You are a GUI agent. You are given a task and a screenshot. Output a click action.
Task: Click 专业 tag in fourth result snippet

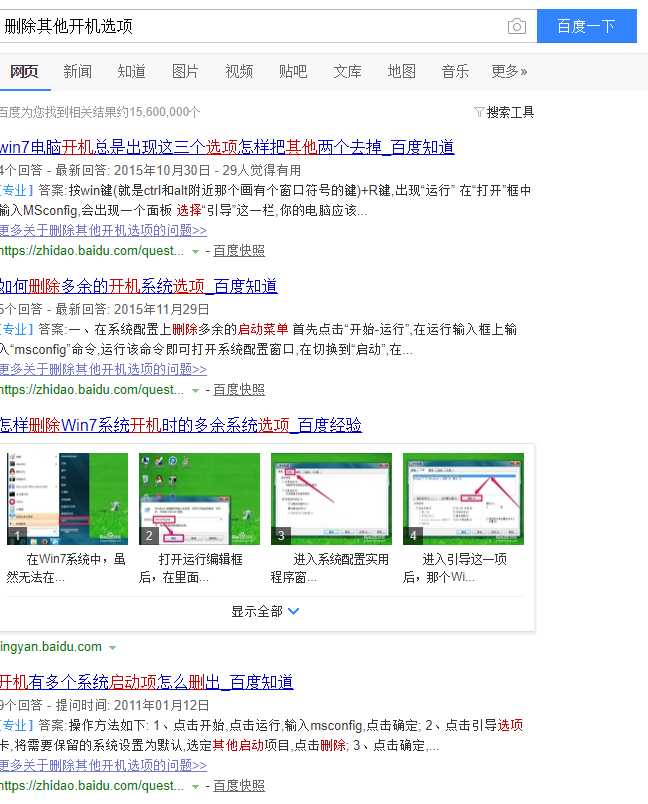pyautogui.click(x=17, y=726)
